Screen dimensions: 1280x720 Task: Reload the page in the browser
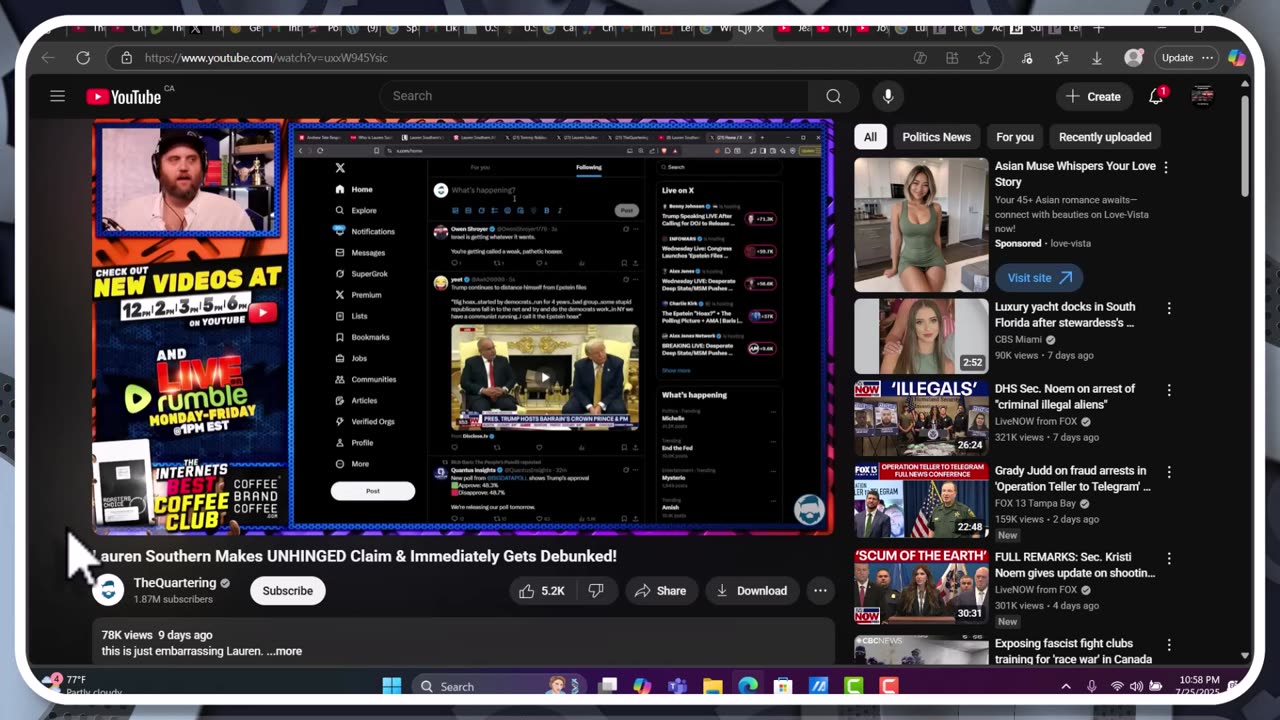pos(83,58)
